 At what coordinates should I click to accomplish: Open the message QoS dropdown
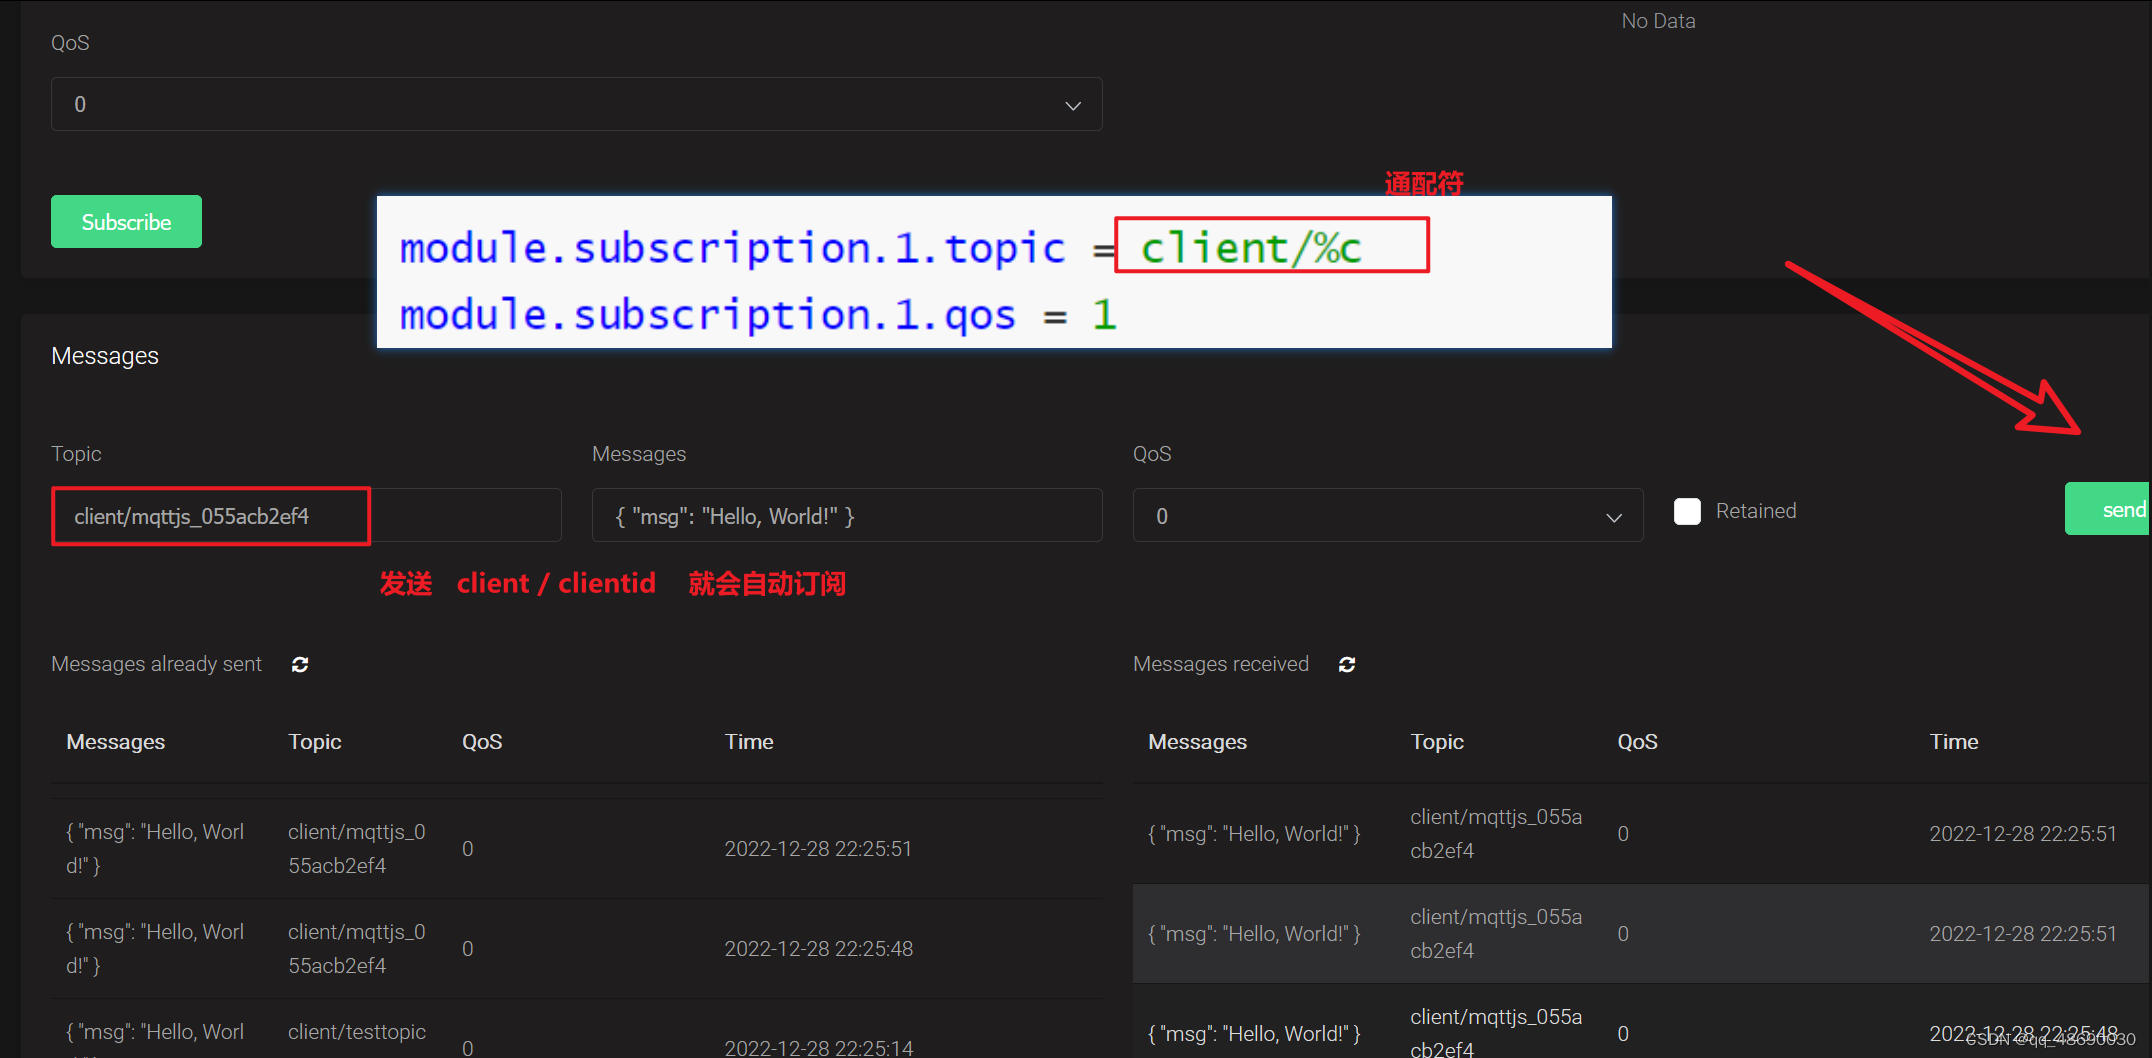tap(1387, 515)
